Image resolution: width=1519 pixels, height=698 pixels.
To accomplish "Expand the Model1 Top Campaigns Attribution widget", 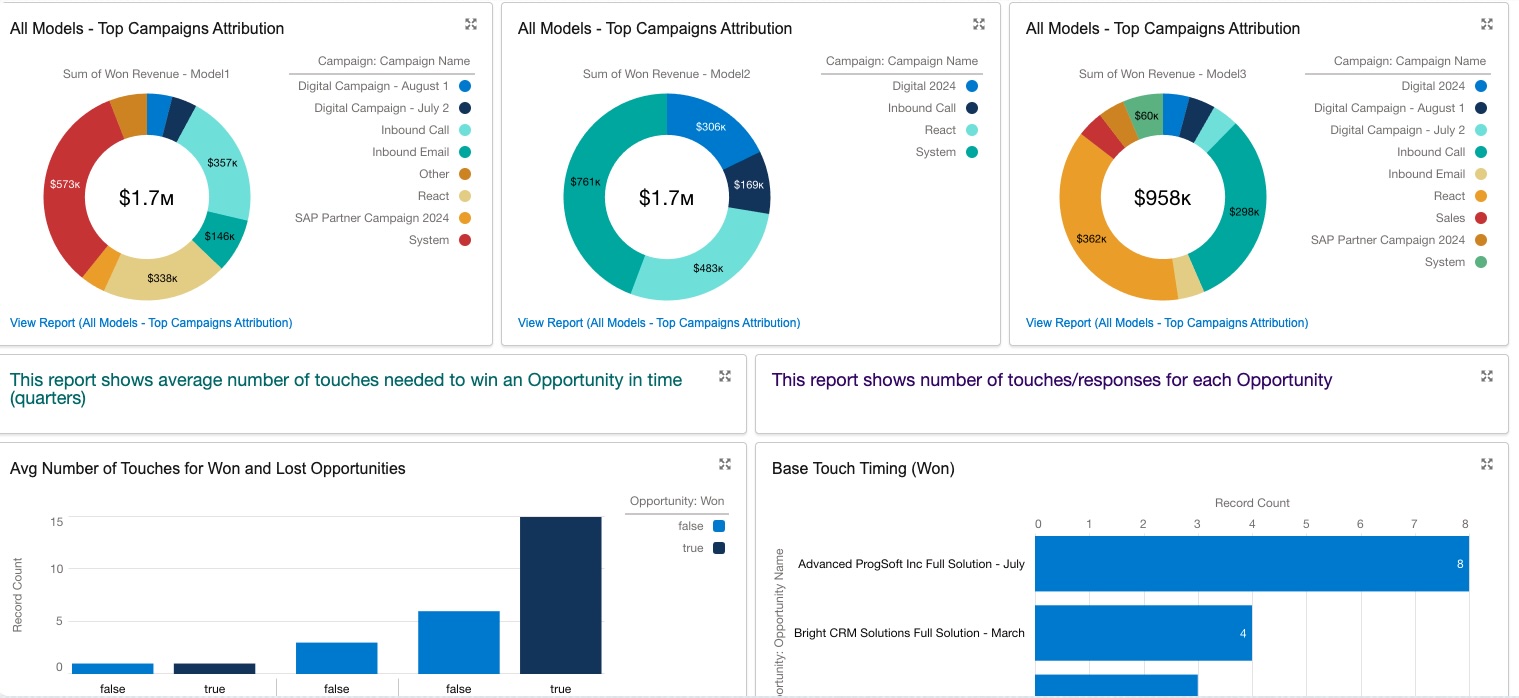I will click(471, 24).
